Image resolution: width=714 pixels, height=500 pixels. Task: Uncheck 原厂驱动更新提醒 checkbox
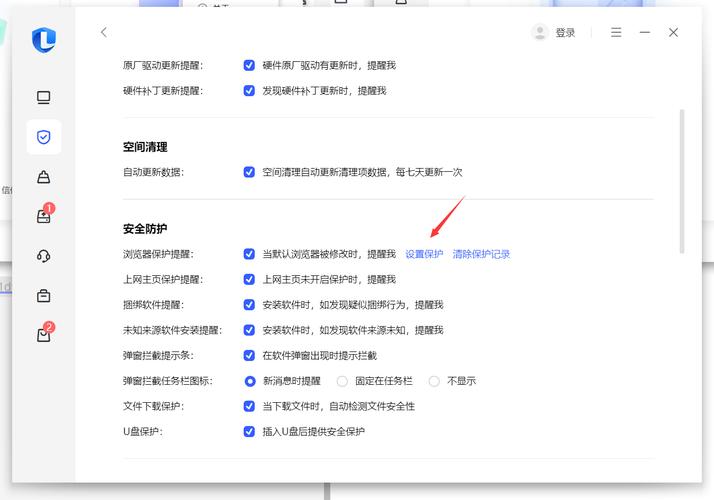[x=249, y=65]
